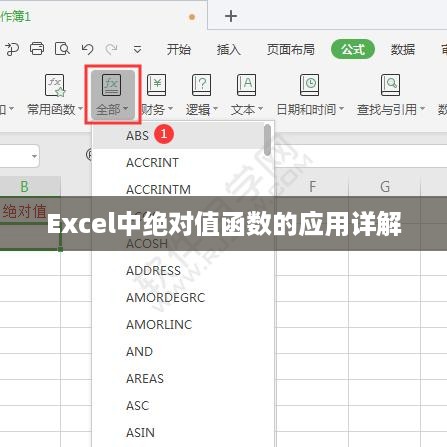The width and height of the screenshot is (447, 447).
Task: Select column F header
Action: pyautogui.click(x=312, y=186)
